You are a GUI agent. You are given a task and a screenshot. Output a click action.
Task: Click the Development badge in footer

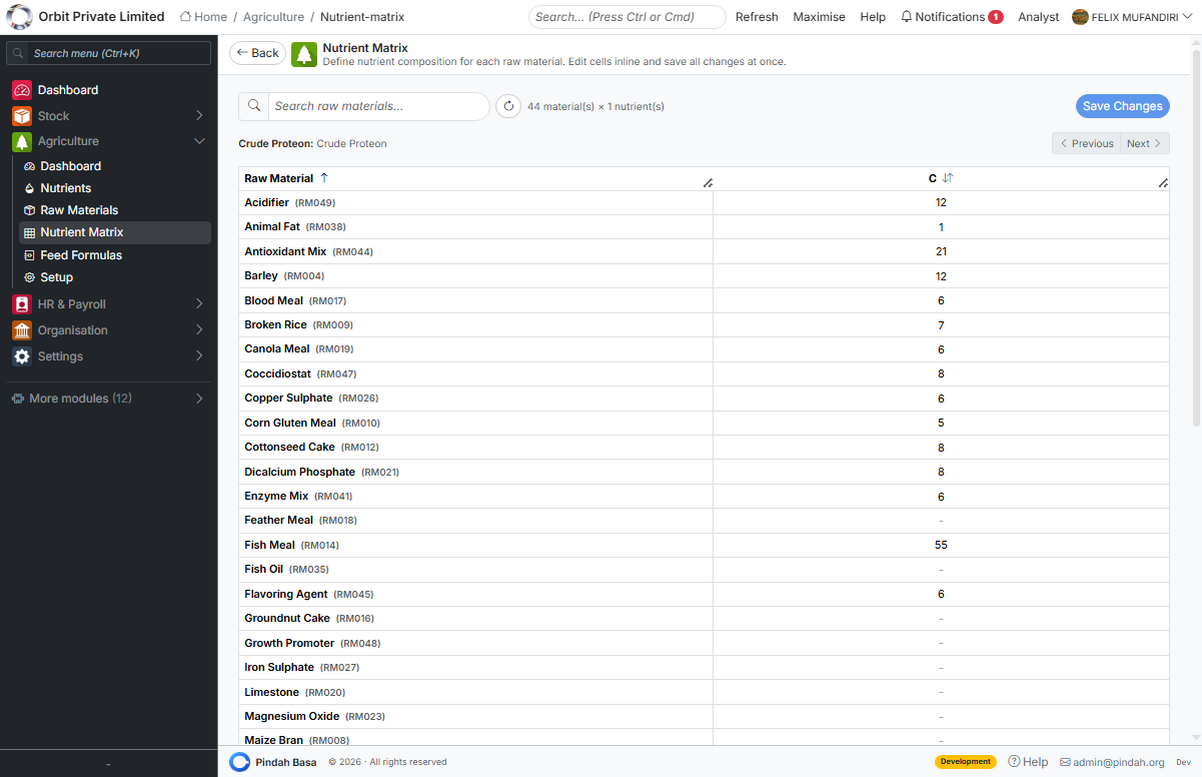point(965,762)
